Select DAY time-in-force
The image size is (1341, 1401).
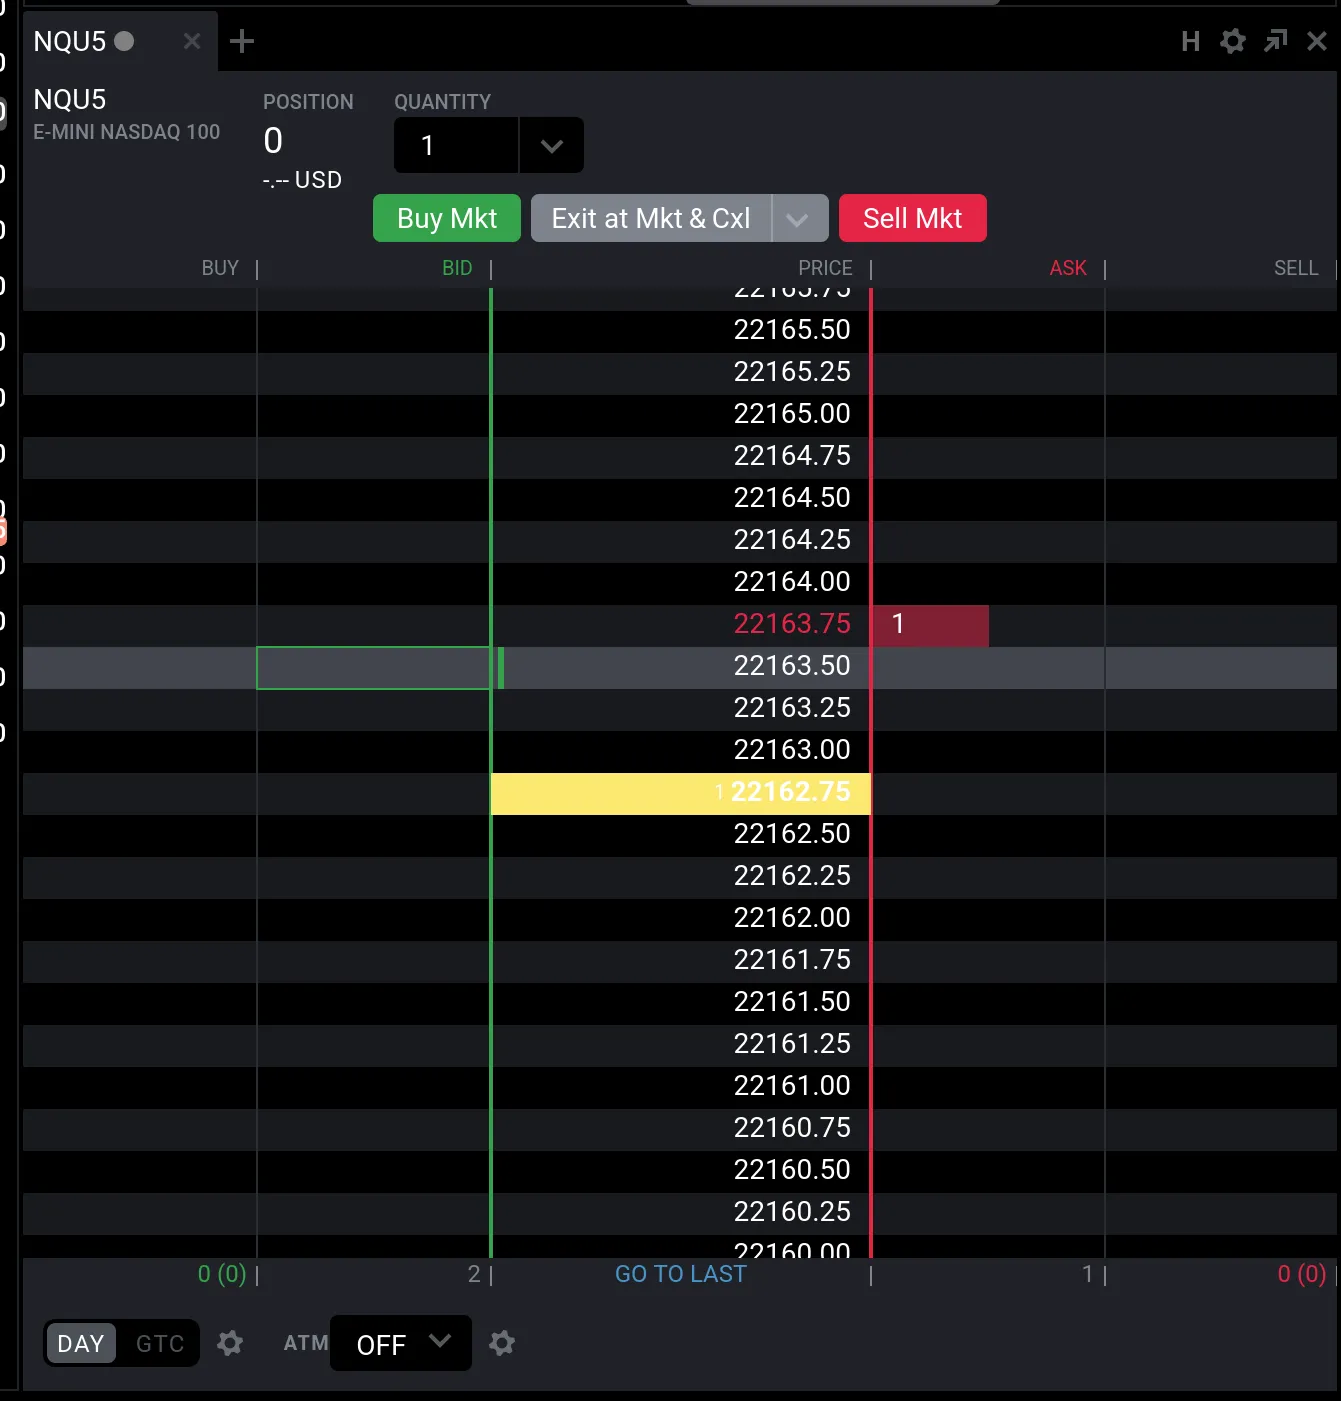tap(80, 1343)
